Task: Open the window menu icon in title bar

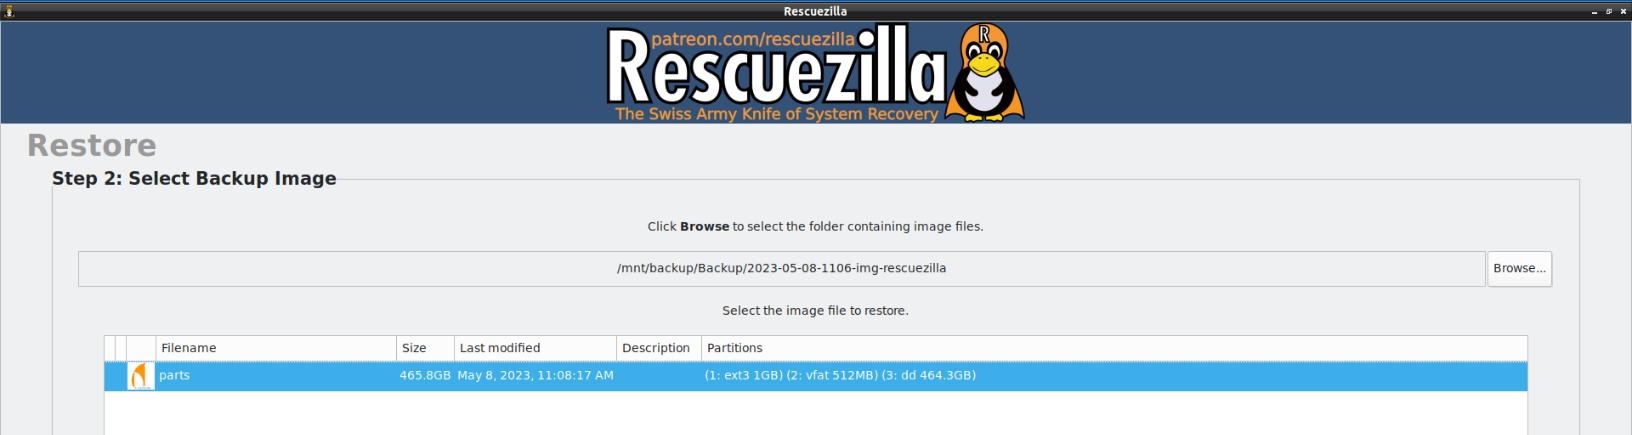Action: pyautogui.click(x=9, y=11)
